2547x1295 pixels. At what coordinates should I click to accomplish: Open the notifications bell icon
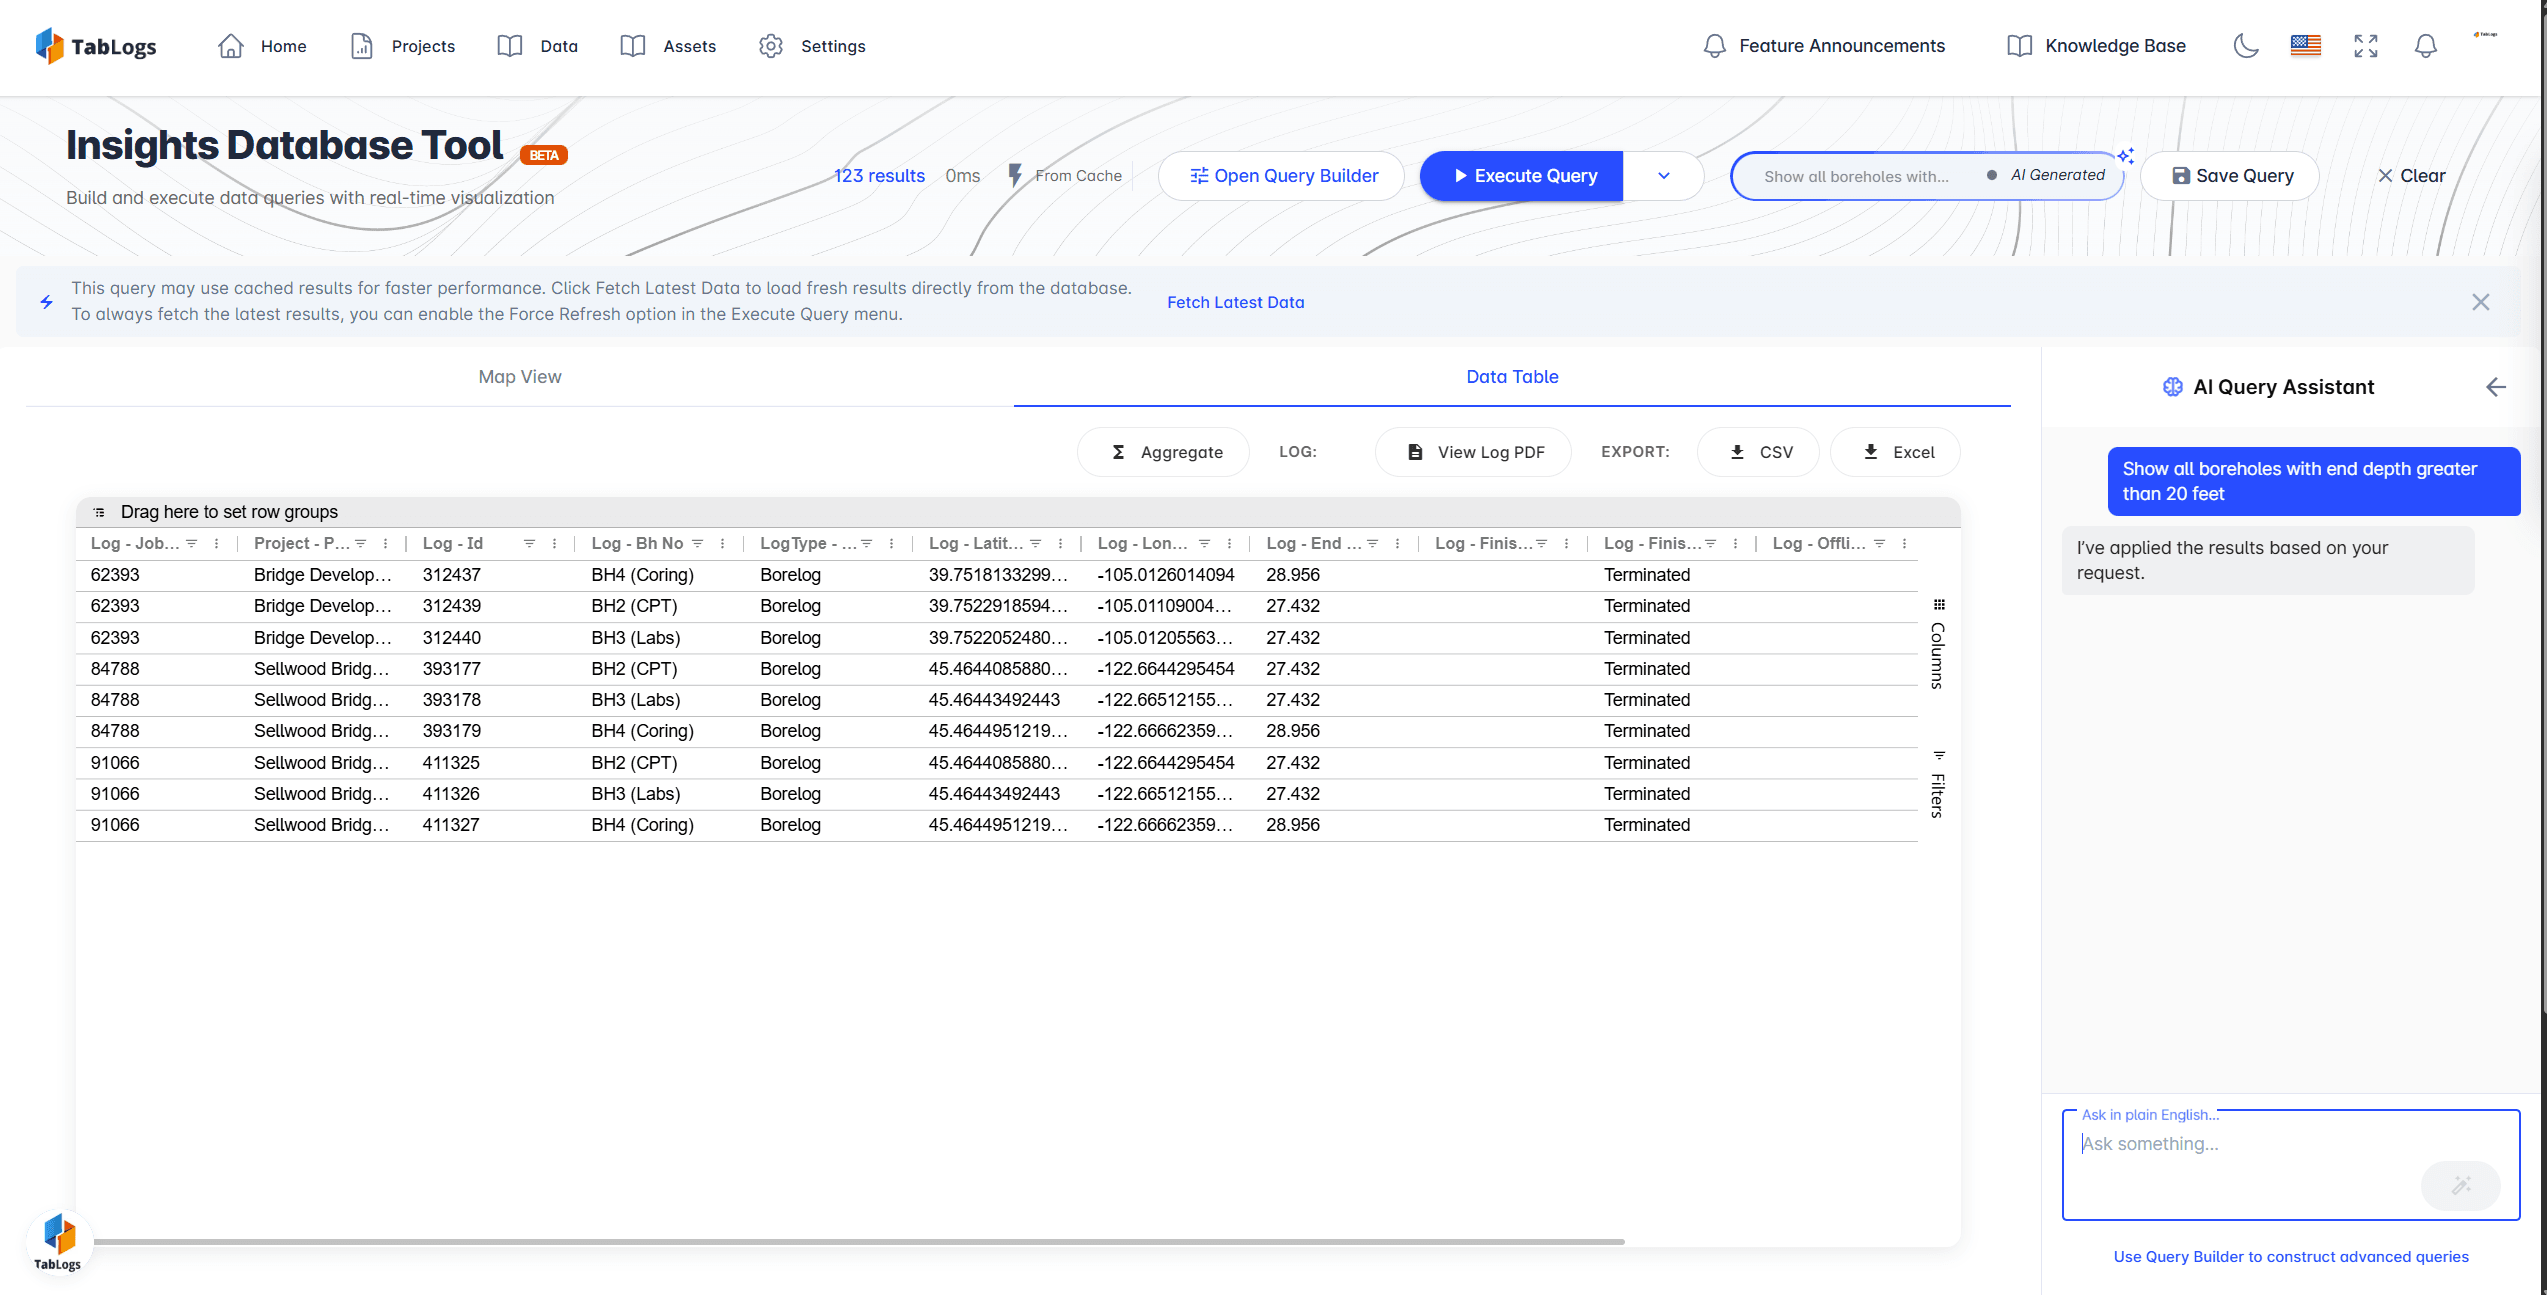(2426, 46)
